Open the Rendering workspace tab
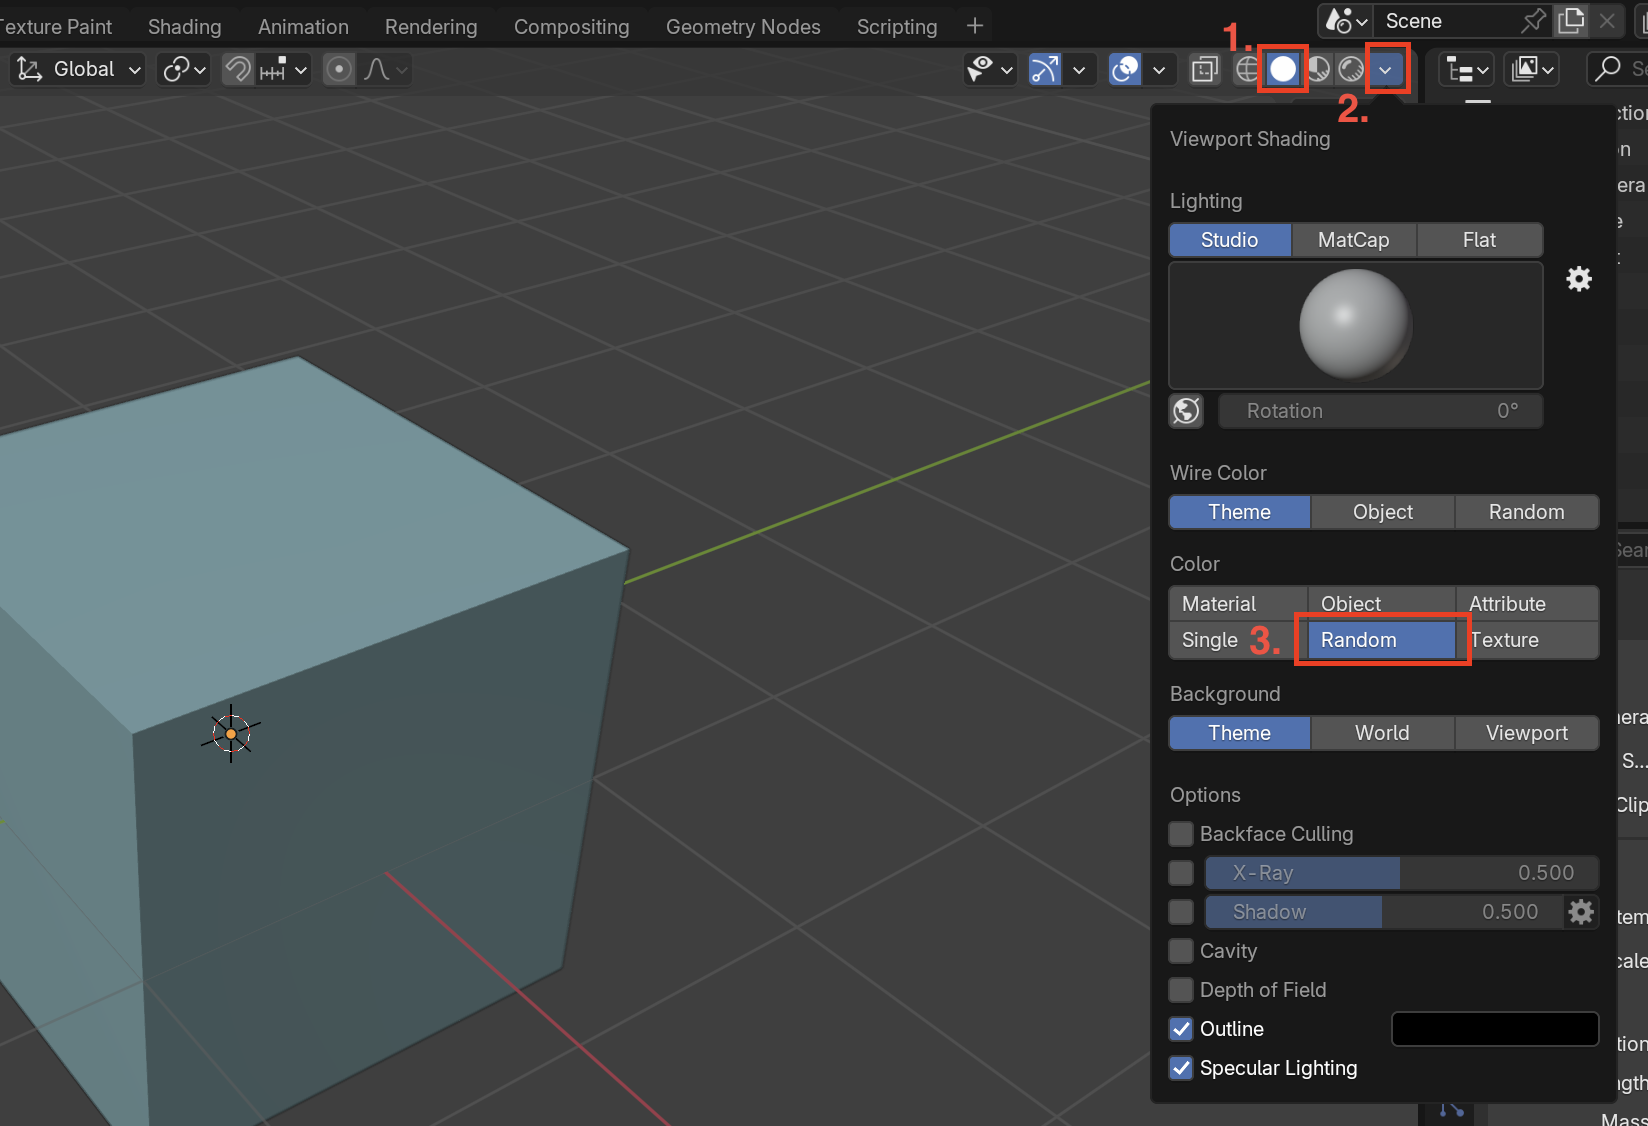 tap(431, 27)
